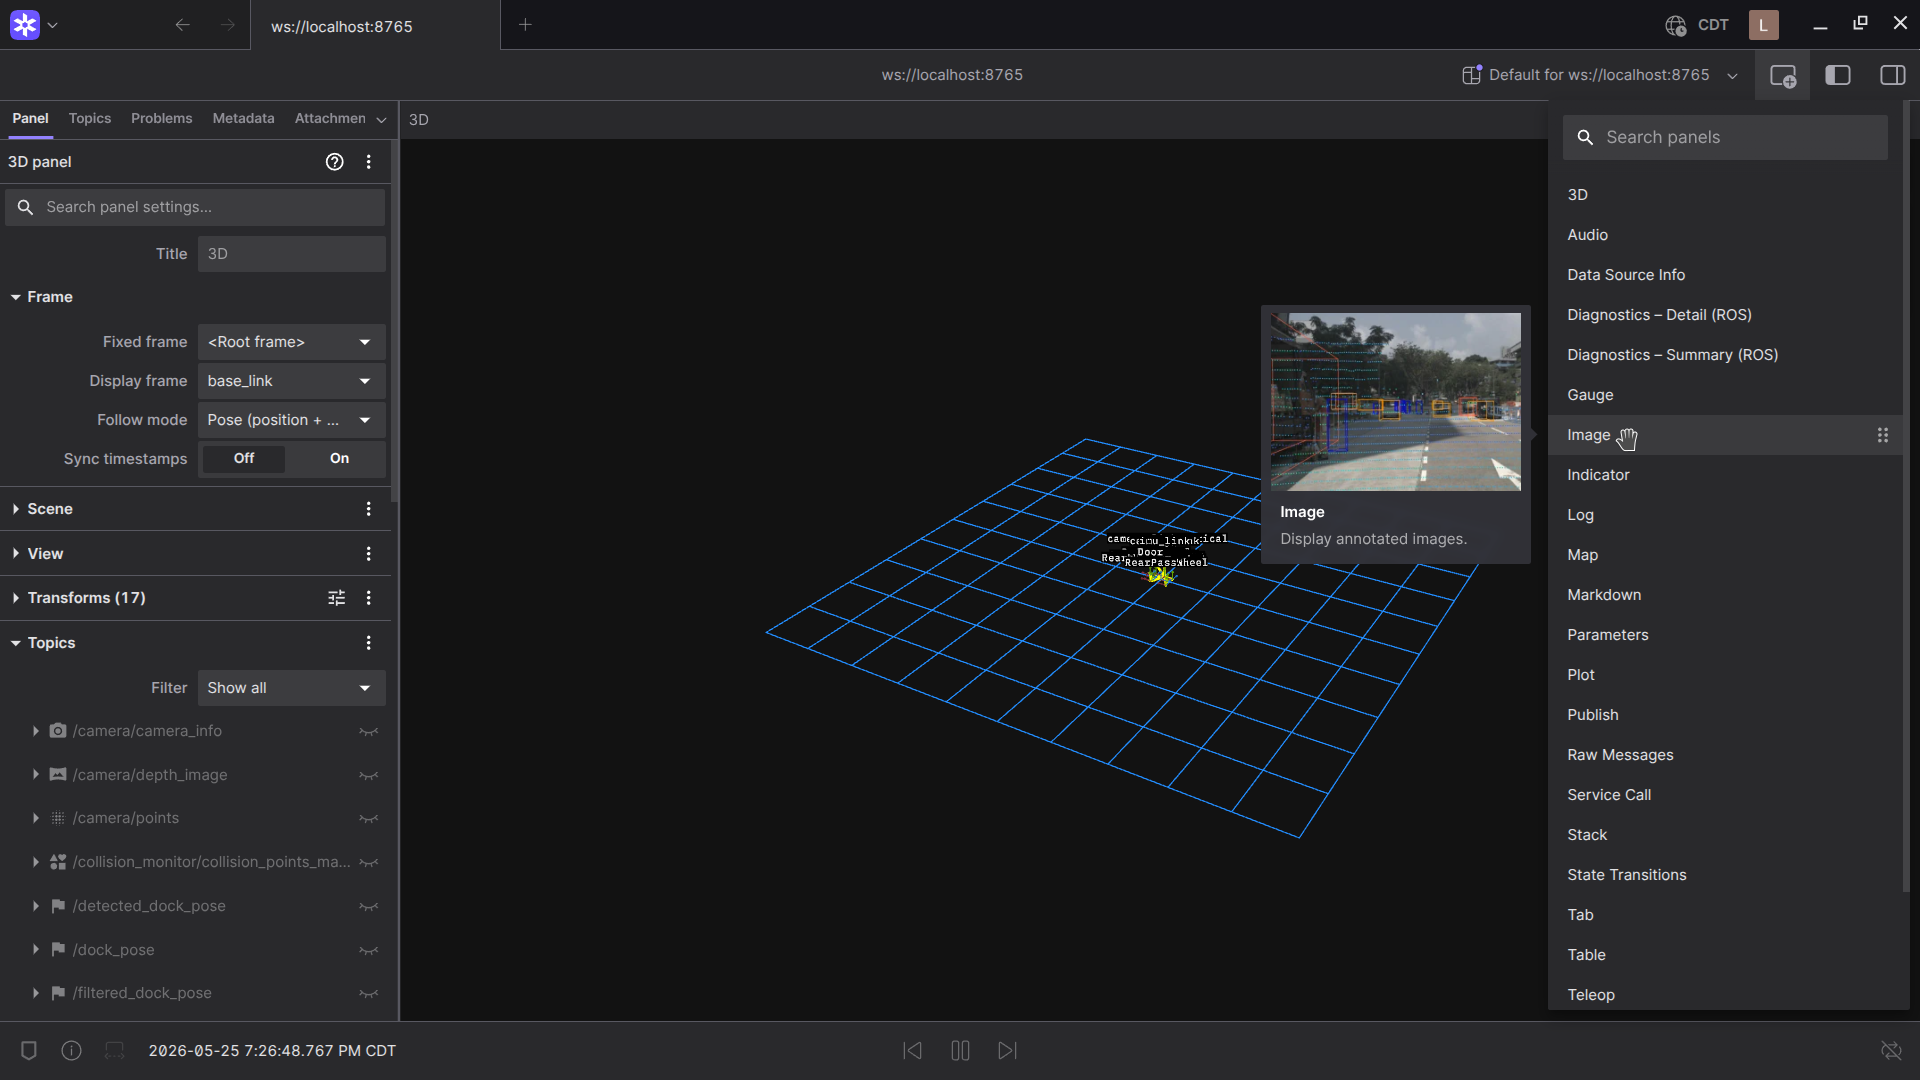This screenshot has width=1920, height=1080.
Task: Expand the Transforms (17) section
Action: coord(16,598)
